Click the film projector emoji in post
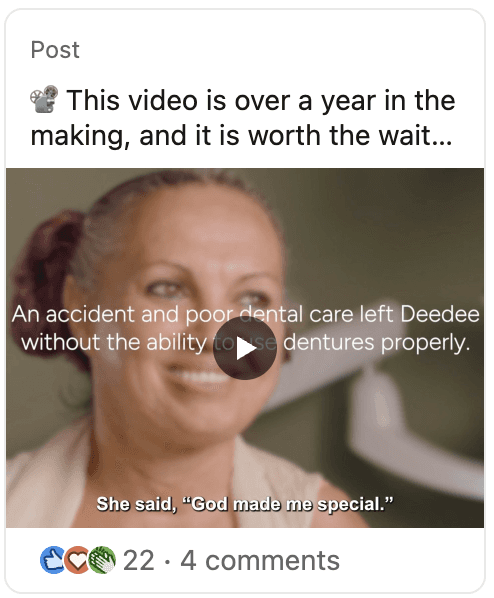The height and width of the screenshot is (598, 494). (x=44, y=99)
